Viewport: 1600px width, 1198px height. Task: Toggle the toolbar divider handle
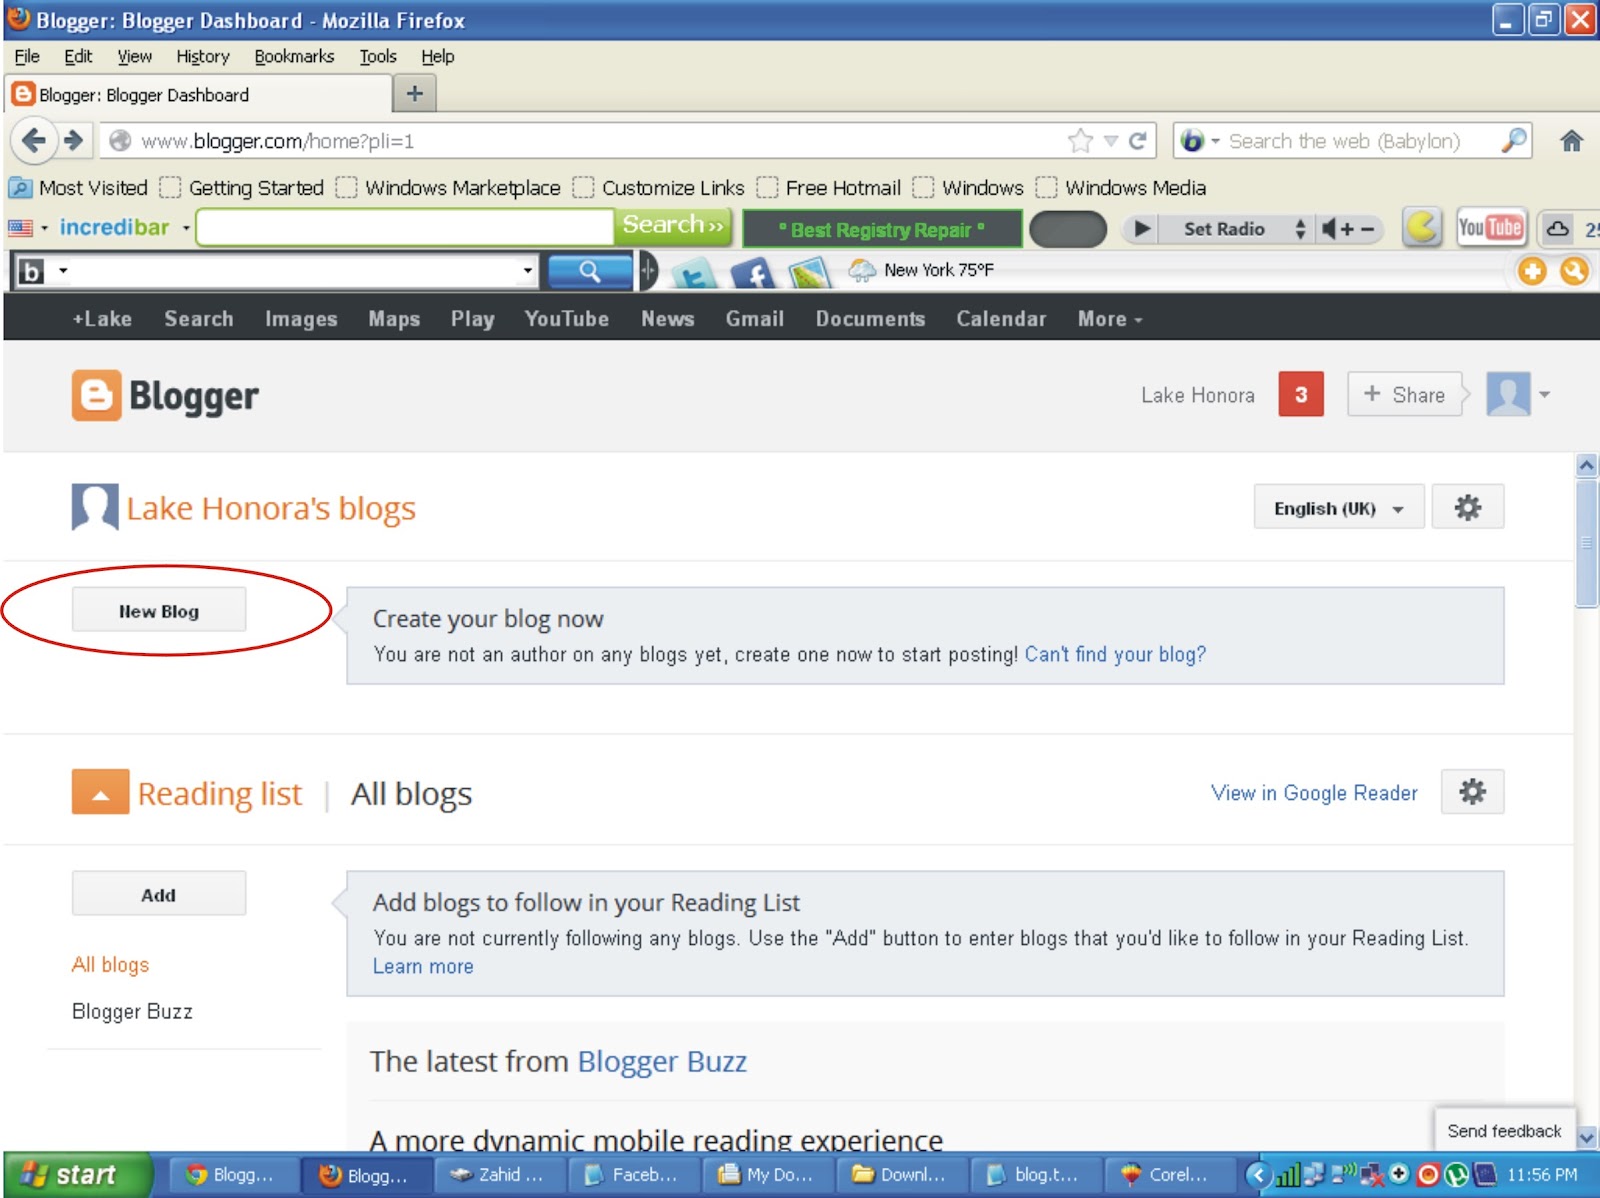point(648,271)
